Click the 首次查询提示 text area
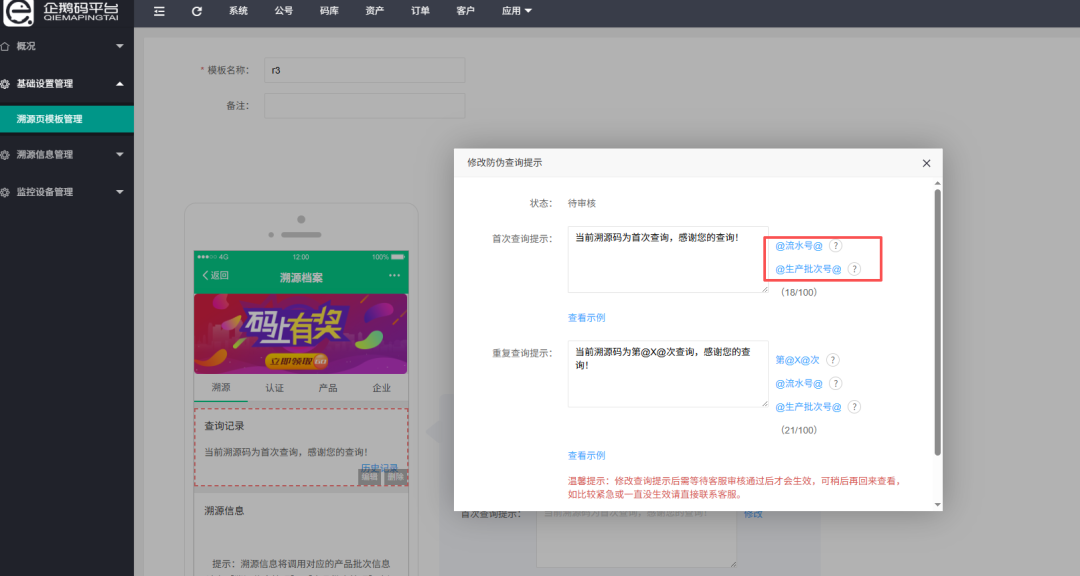The image size is (1080, 576). point(667,259)
